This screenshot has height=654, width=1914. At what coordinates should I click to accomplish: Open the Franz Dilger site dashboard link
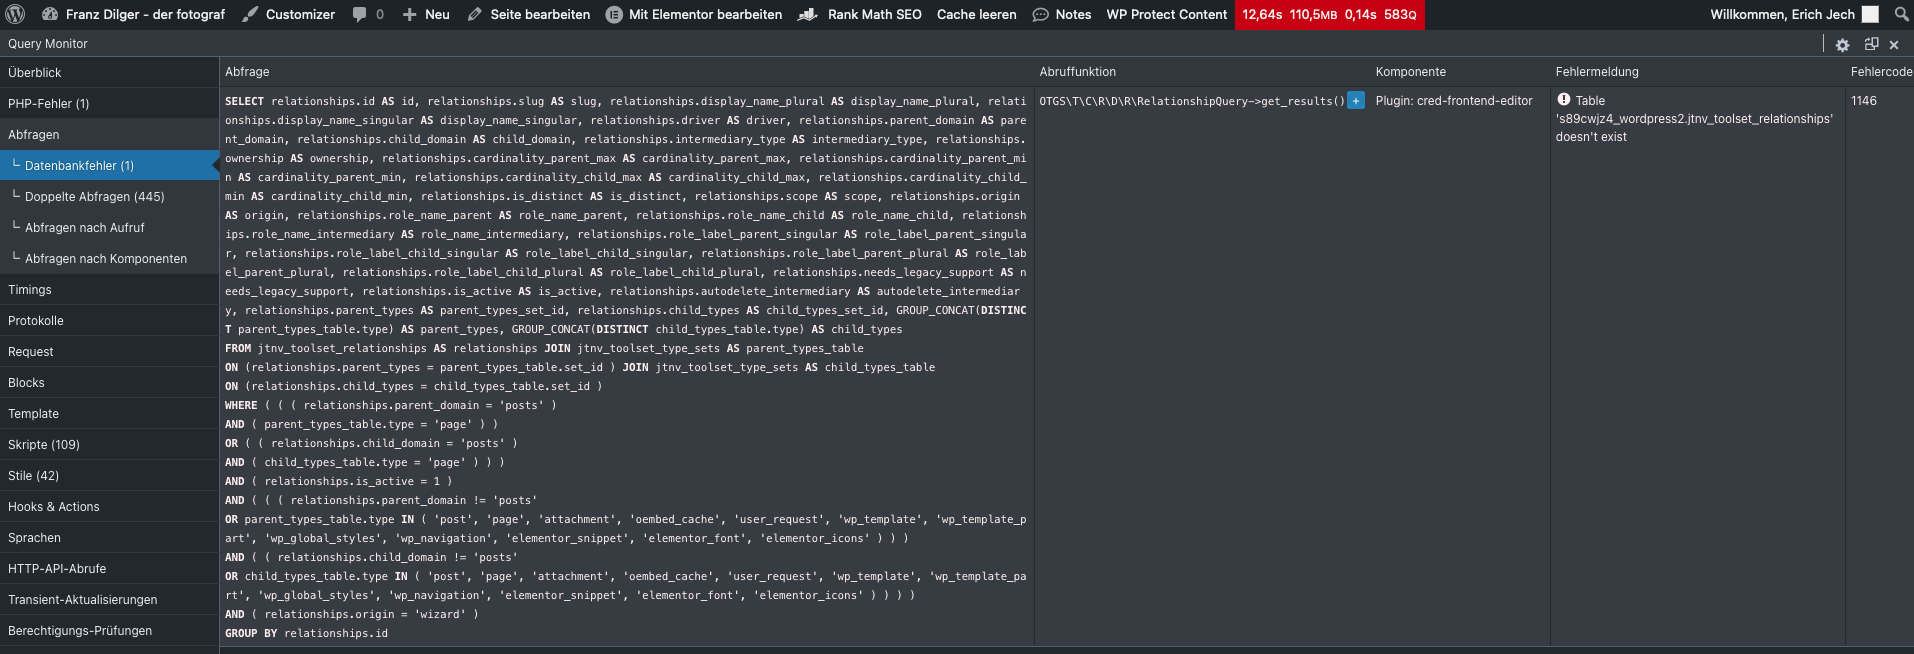[x=134, y=14]
